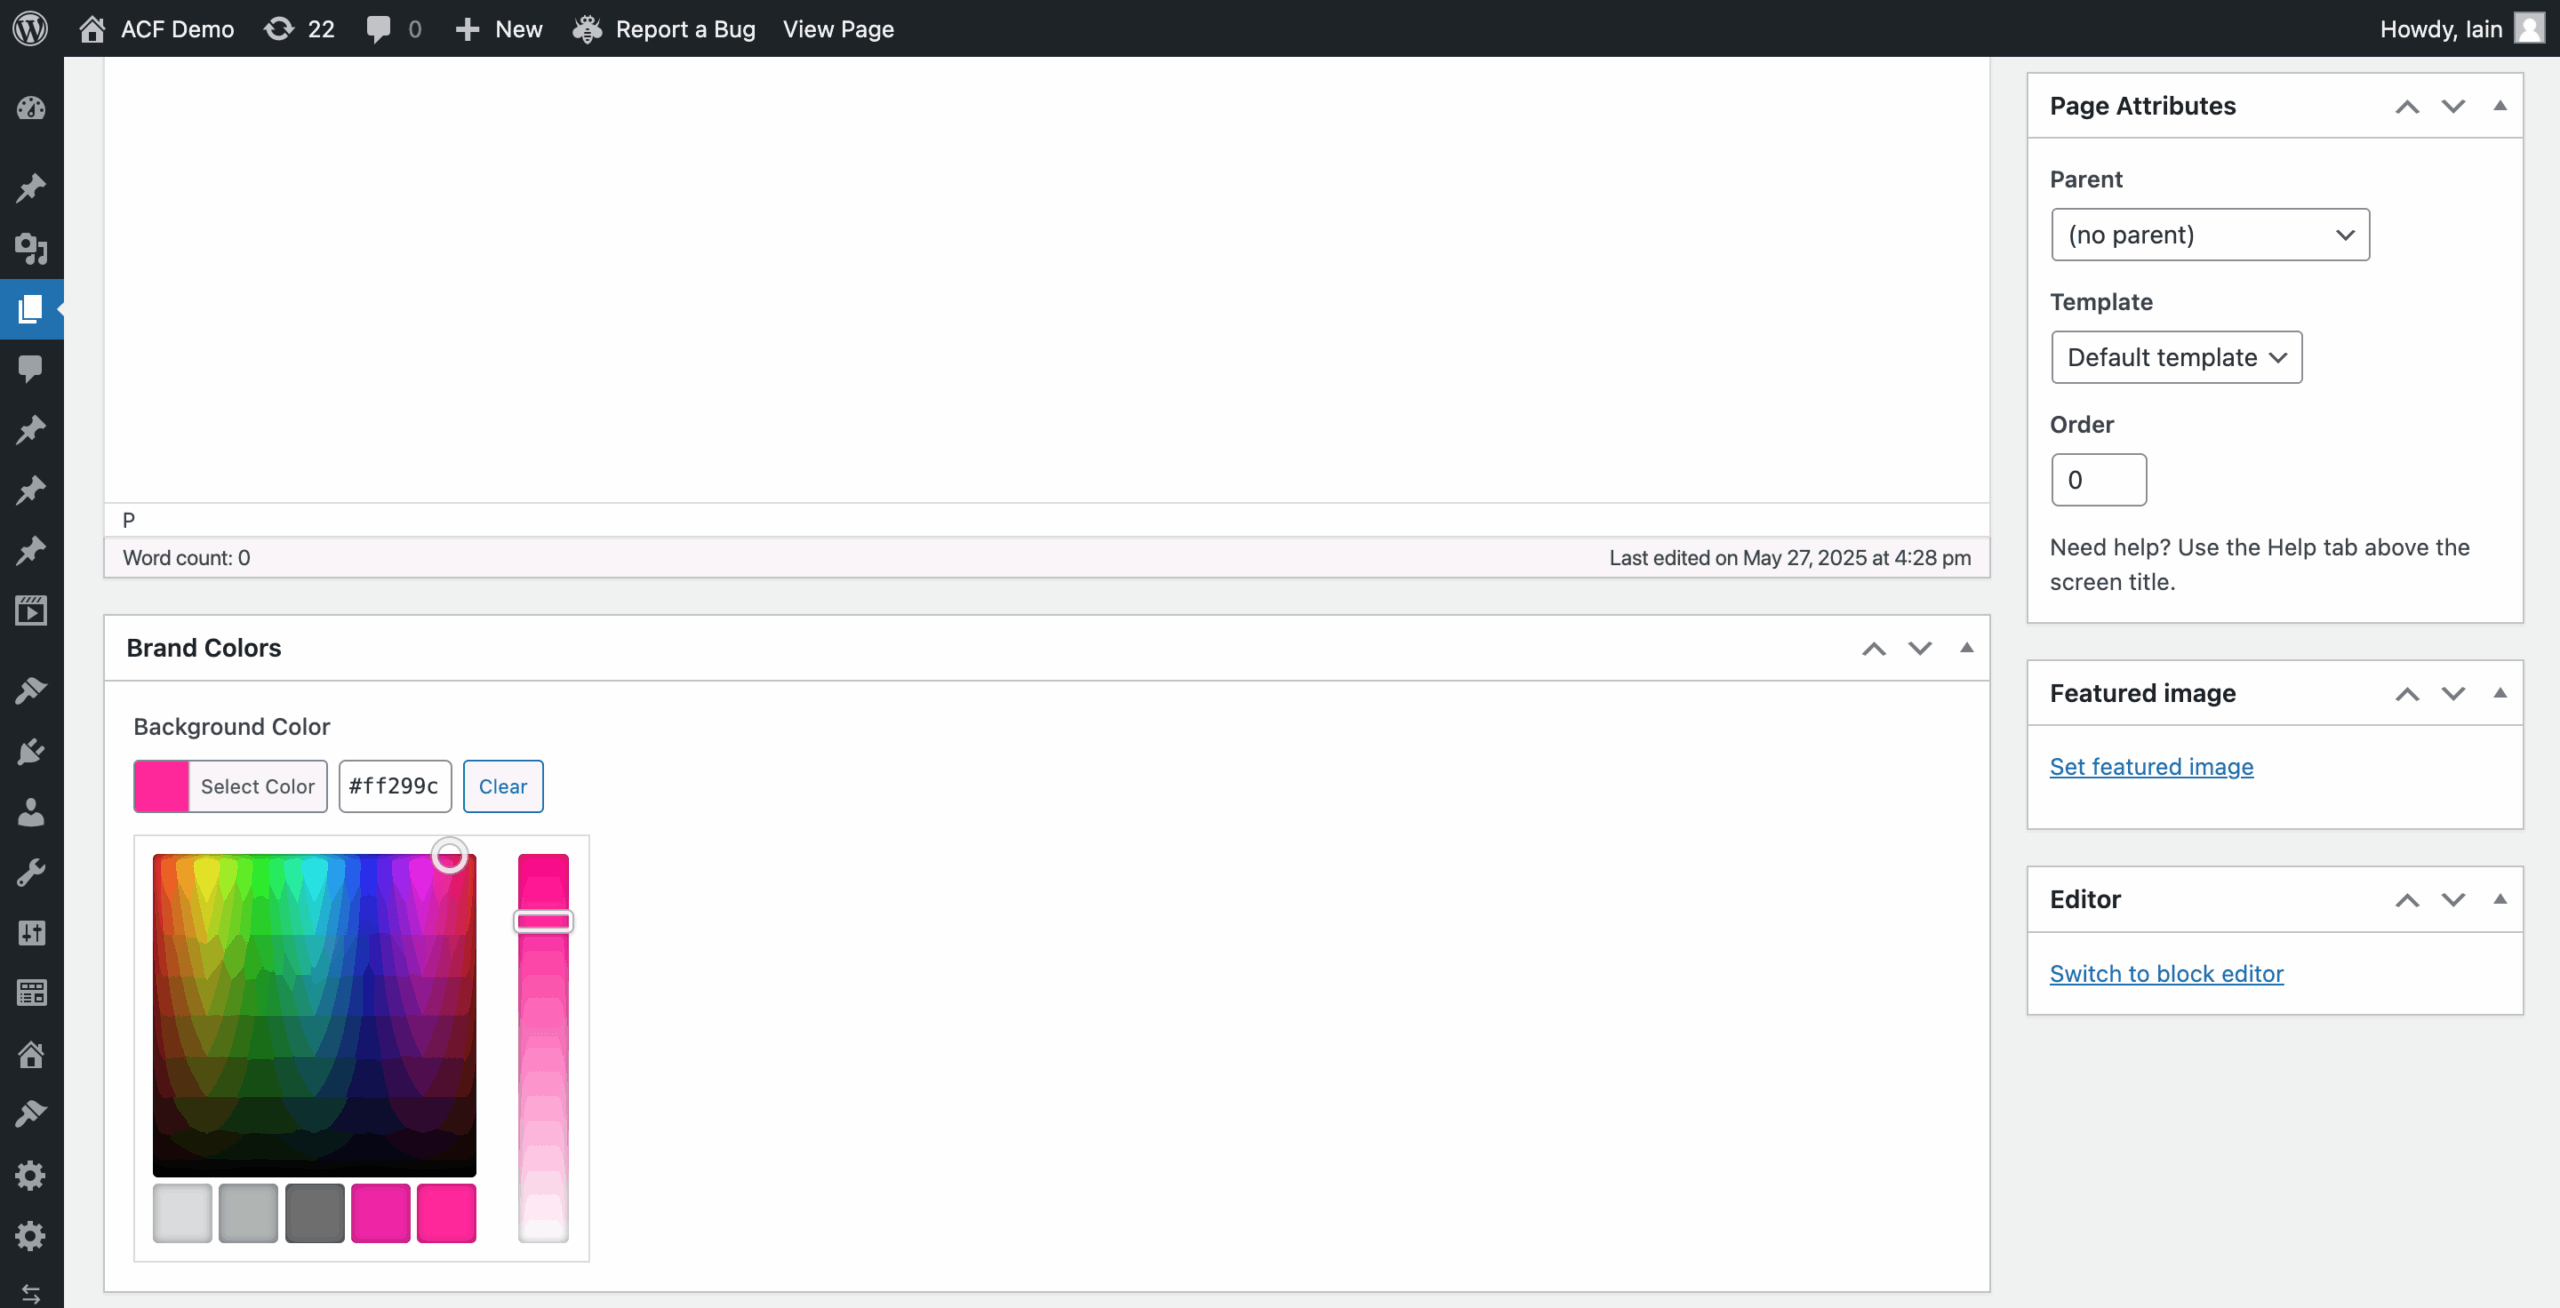
Task: Select the dark gray palette swatch
Action: click(314, 1213)
